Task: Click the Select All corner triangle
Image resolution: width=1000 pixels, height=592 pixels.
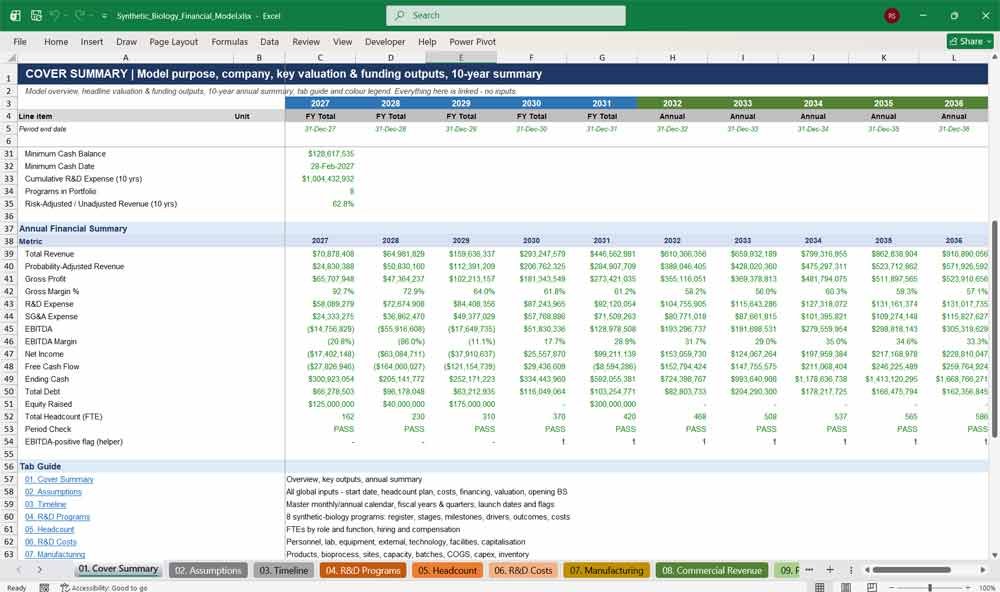Action: (11, 57)
